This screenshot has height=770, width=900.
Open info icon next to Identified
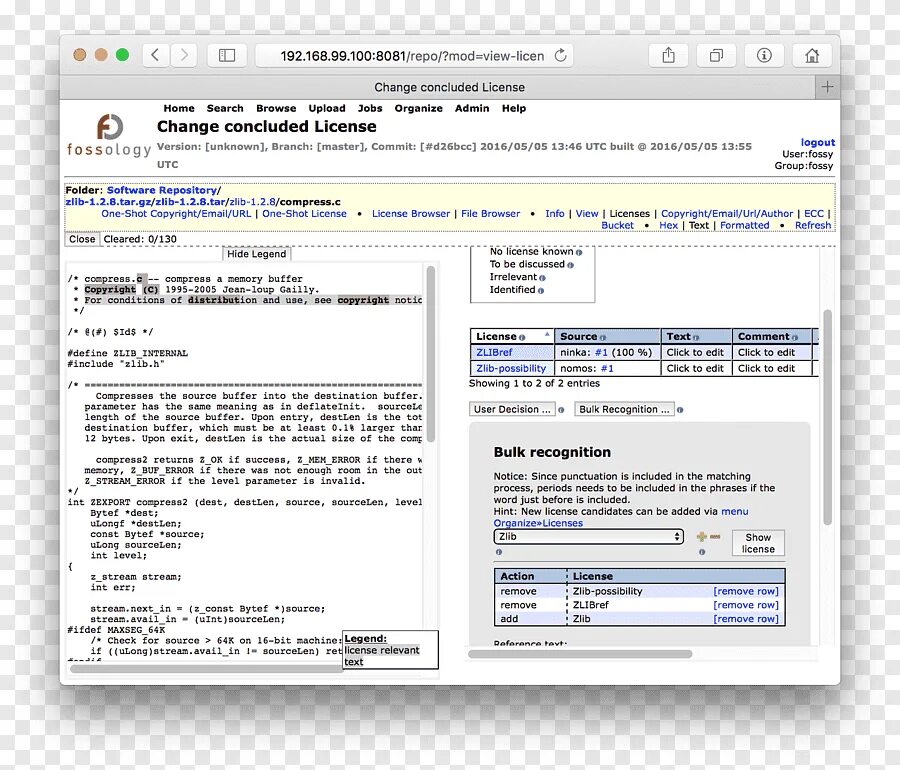pos(541,290)
